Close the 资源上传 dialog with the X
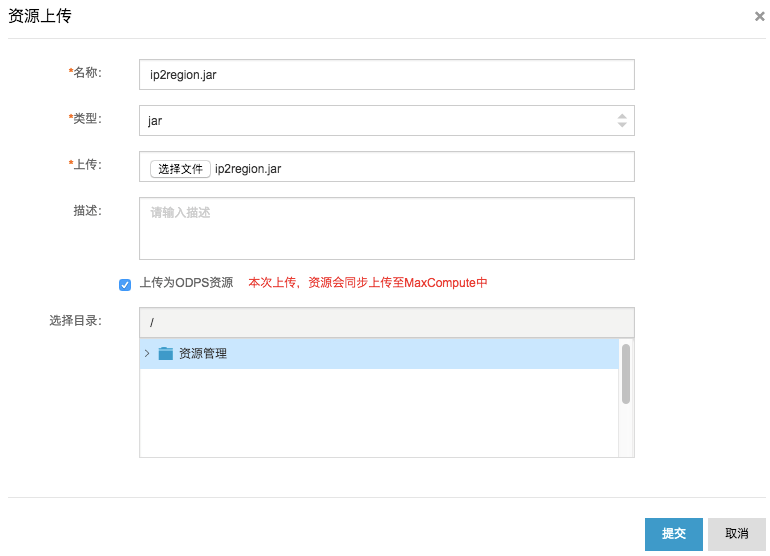The image size is (770, 556). tap(760, 16)
